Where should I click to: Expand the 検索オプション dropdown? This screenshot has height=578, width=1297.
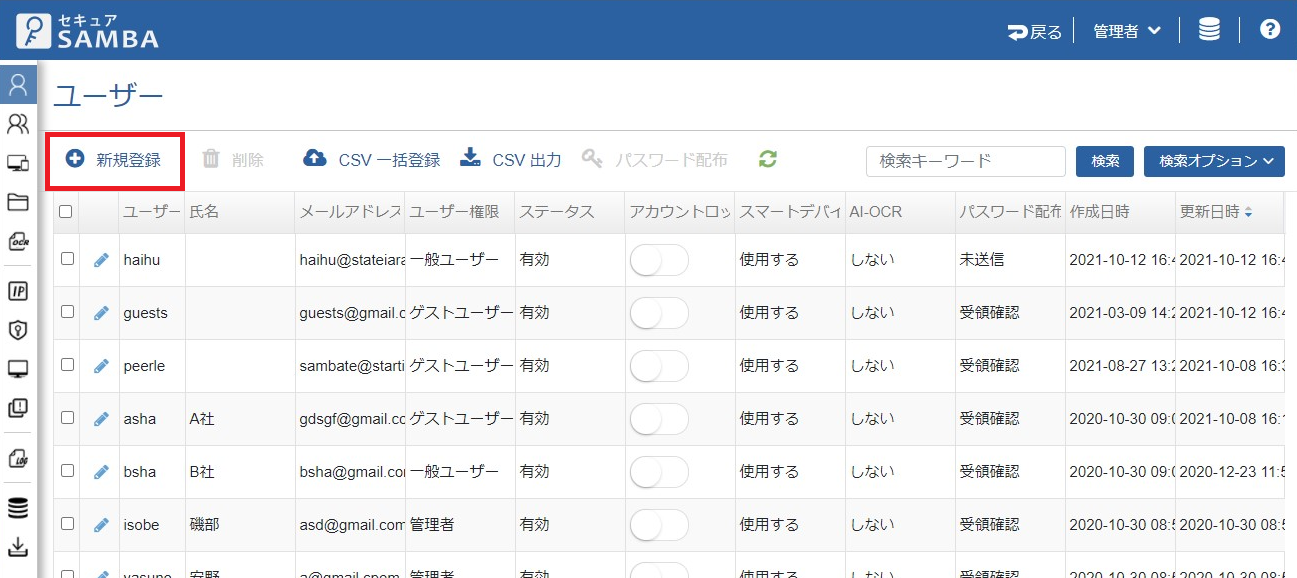point(1213,161)
